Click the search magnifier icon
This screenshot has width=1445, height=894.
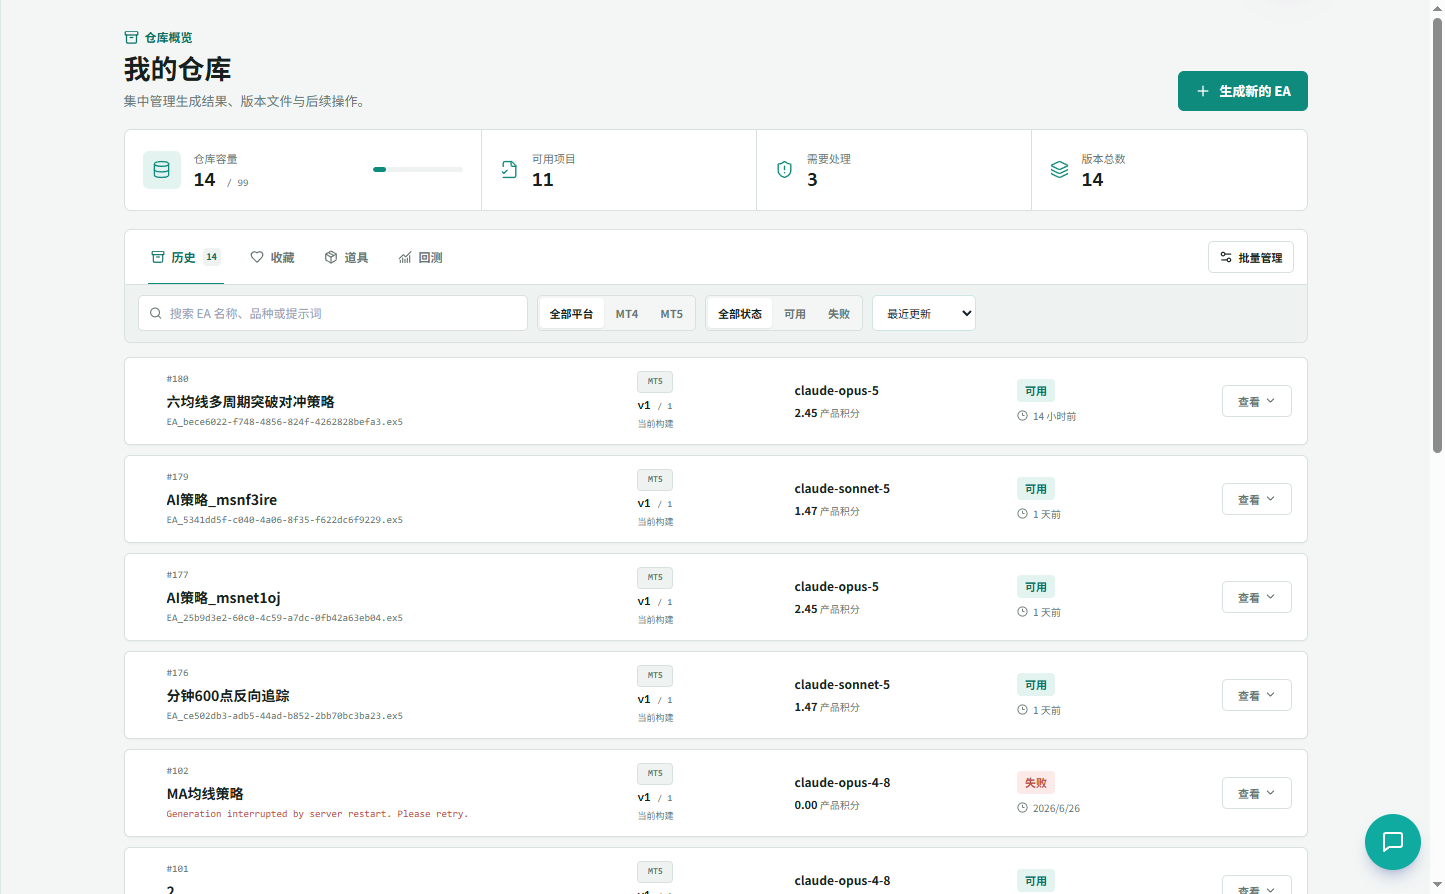click(x=156, y=313)
